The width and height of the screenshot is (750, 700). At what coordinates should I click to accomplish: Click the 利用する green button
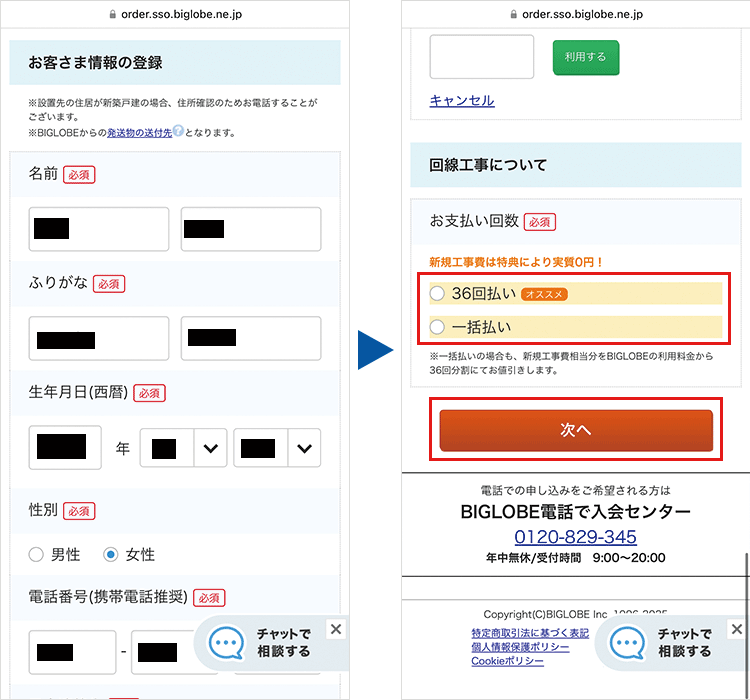pos(586,57)
